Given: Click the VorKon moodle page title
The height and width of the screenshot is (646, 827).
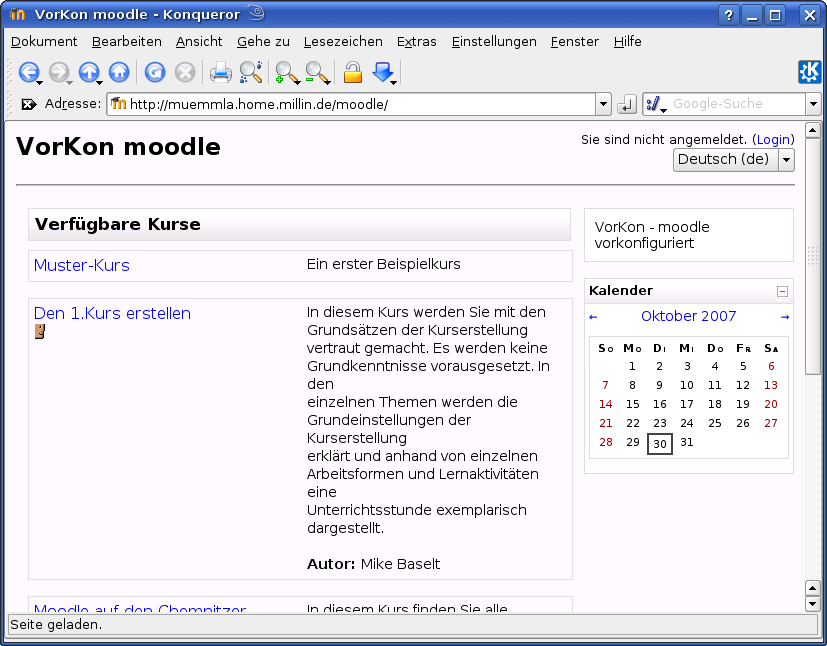Looking at the screenshot, I should (118, 147).
